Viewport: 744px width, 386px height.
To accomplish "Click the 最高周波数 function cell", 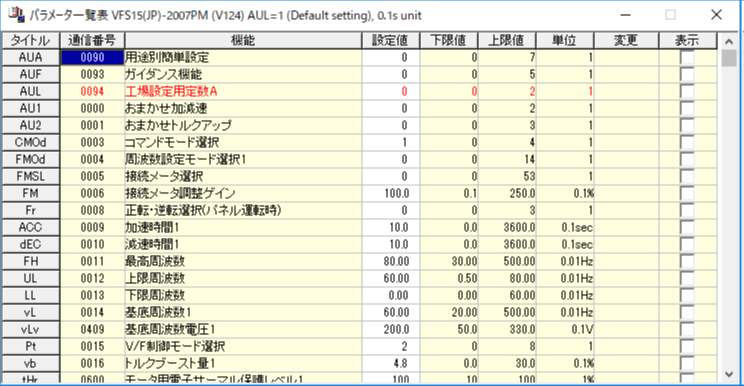I will tap(243, 261).
